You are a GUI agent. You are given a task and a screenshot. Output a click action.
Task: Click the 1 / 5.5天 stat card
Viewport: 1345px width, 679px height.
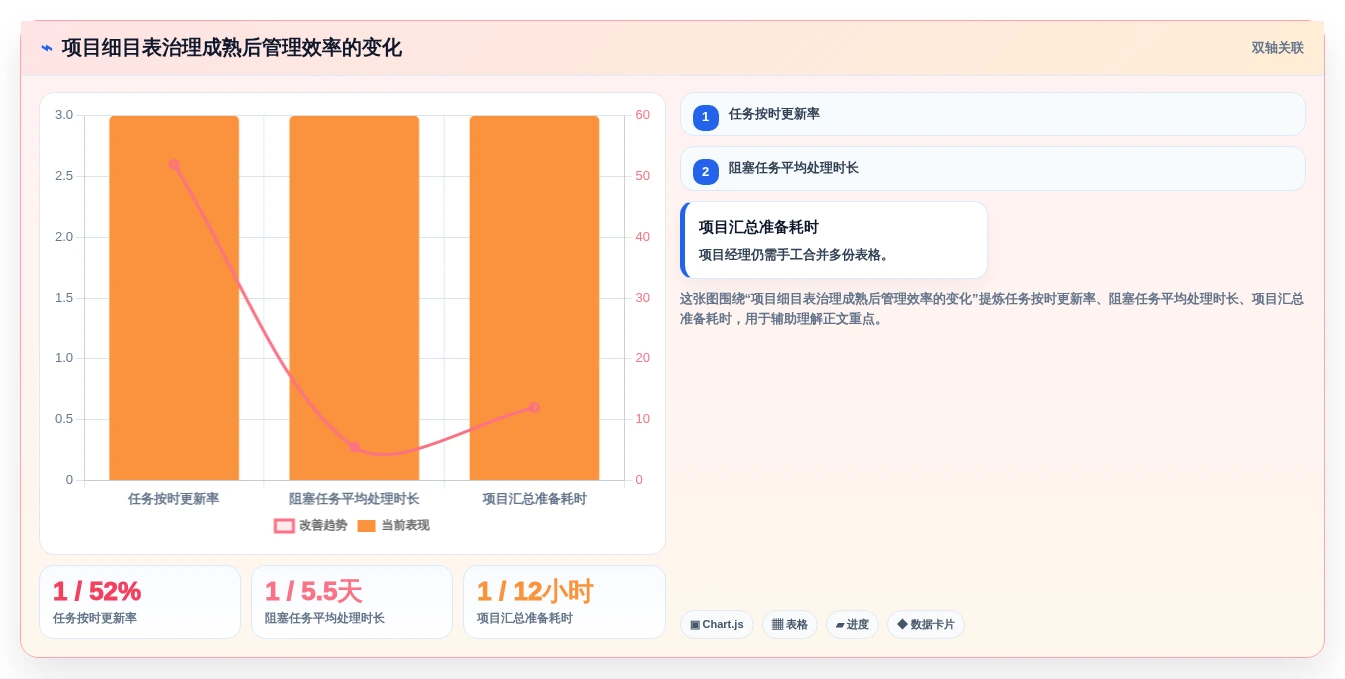[x=352, y=602]
